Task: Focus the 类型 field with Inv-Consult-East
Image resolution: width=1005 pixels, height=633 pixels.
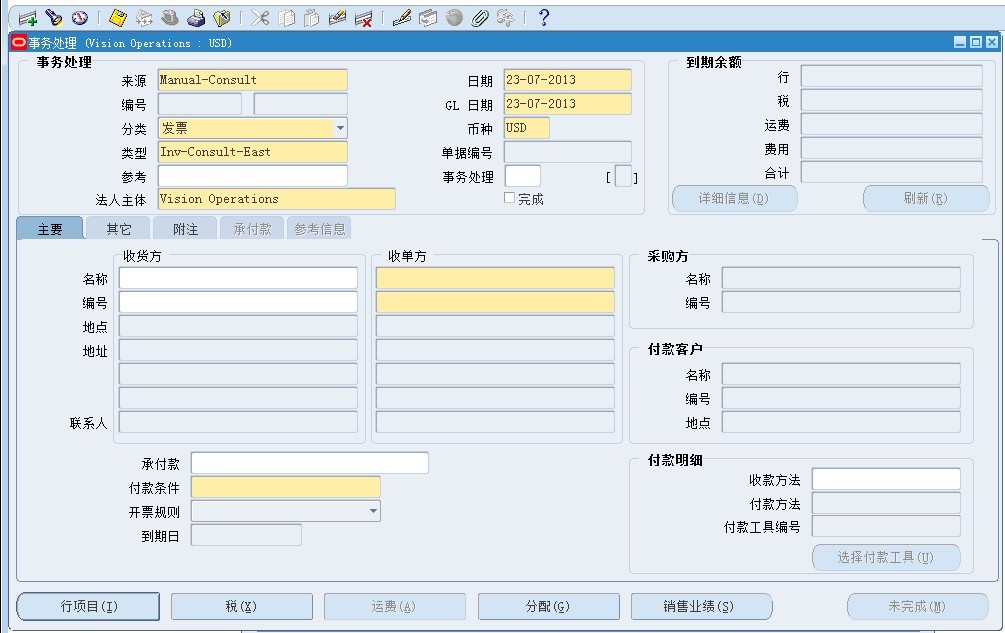Action: (x=253, y=152)
